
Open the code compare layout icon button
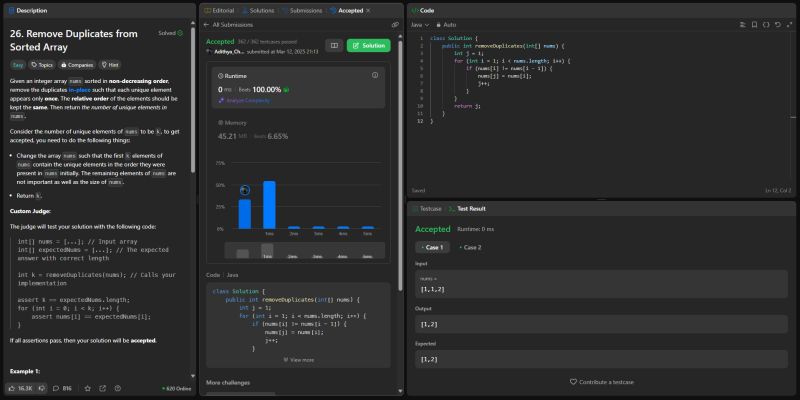tap(334, 45)
